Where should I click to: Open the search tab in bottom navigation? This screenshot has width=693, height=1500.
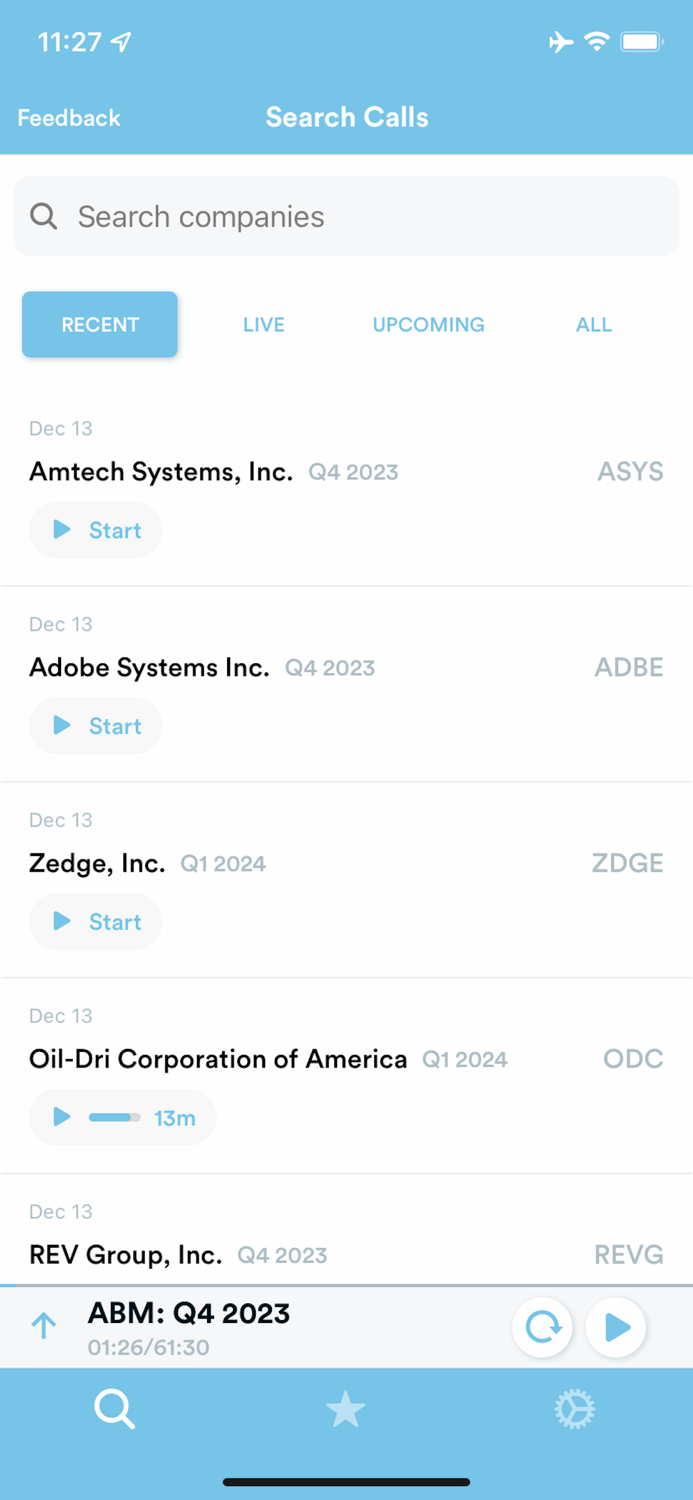[x=115, y=1409]
